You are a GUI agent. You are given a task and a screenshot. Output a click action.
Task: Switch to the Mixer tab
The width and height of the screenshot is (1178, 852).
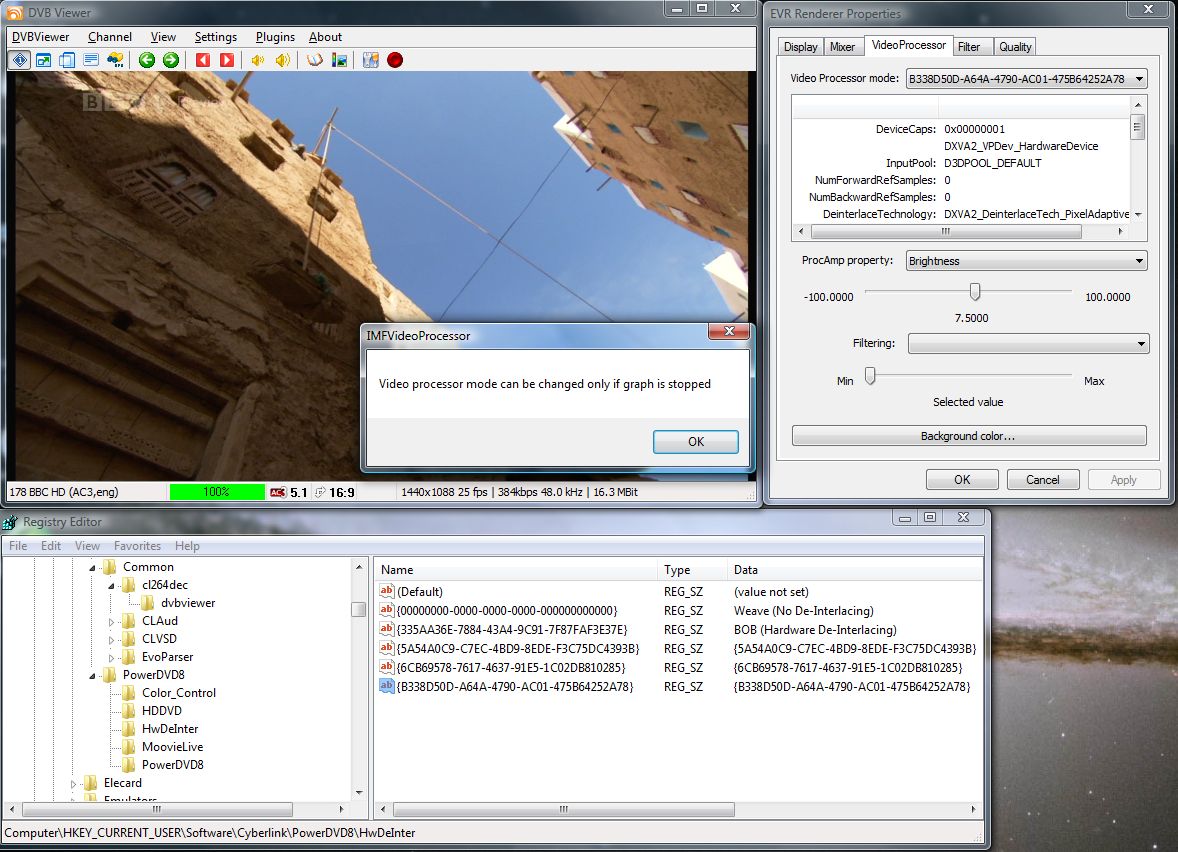coord(842,47)
